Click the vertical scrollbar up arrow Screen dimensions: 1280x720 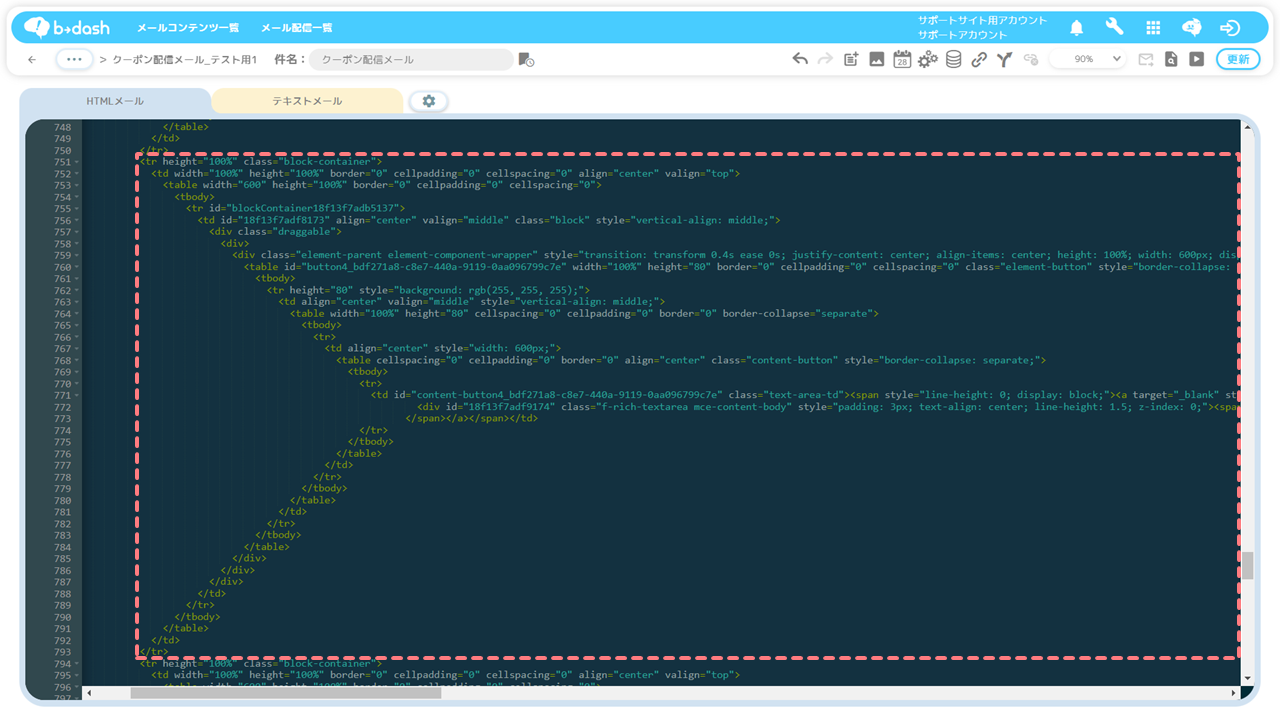[x=1247, y=127]
